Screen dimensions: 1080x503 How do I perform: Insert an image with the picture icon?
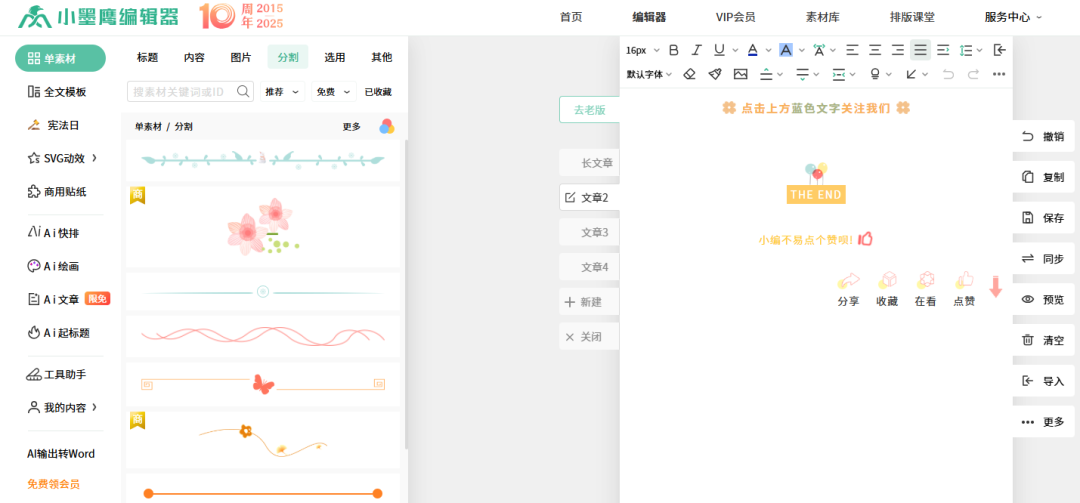[x=740, y=74]
